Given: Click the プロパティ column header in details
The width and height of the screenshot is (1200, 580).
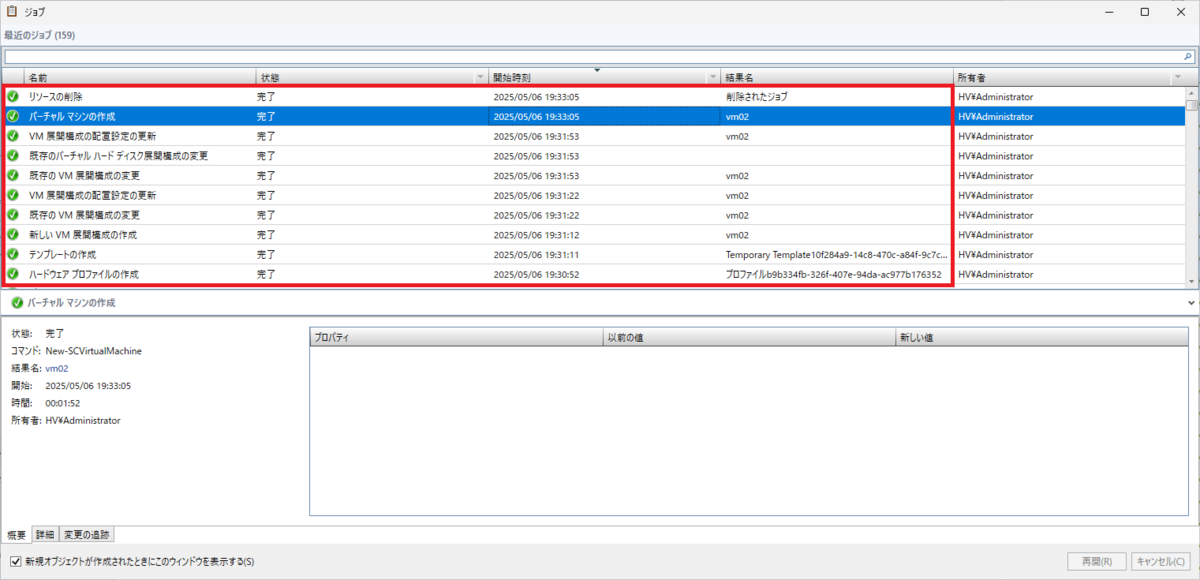Looking at the screenshot, I should [456, 338].
